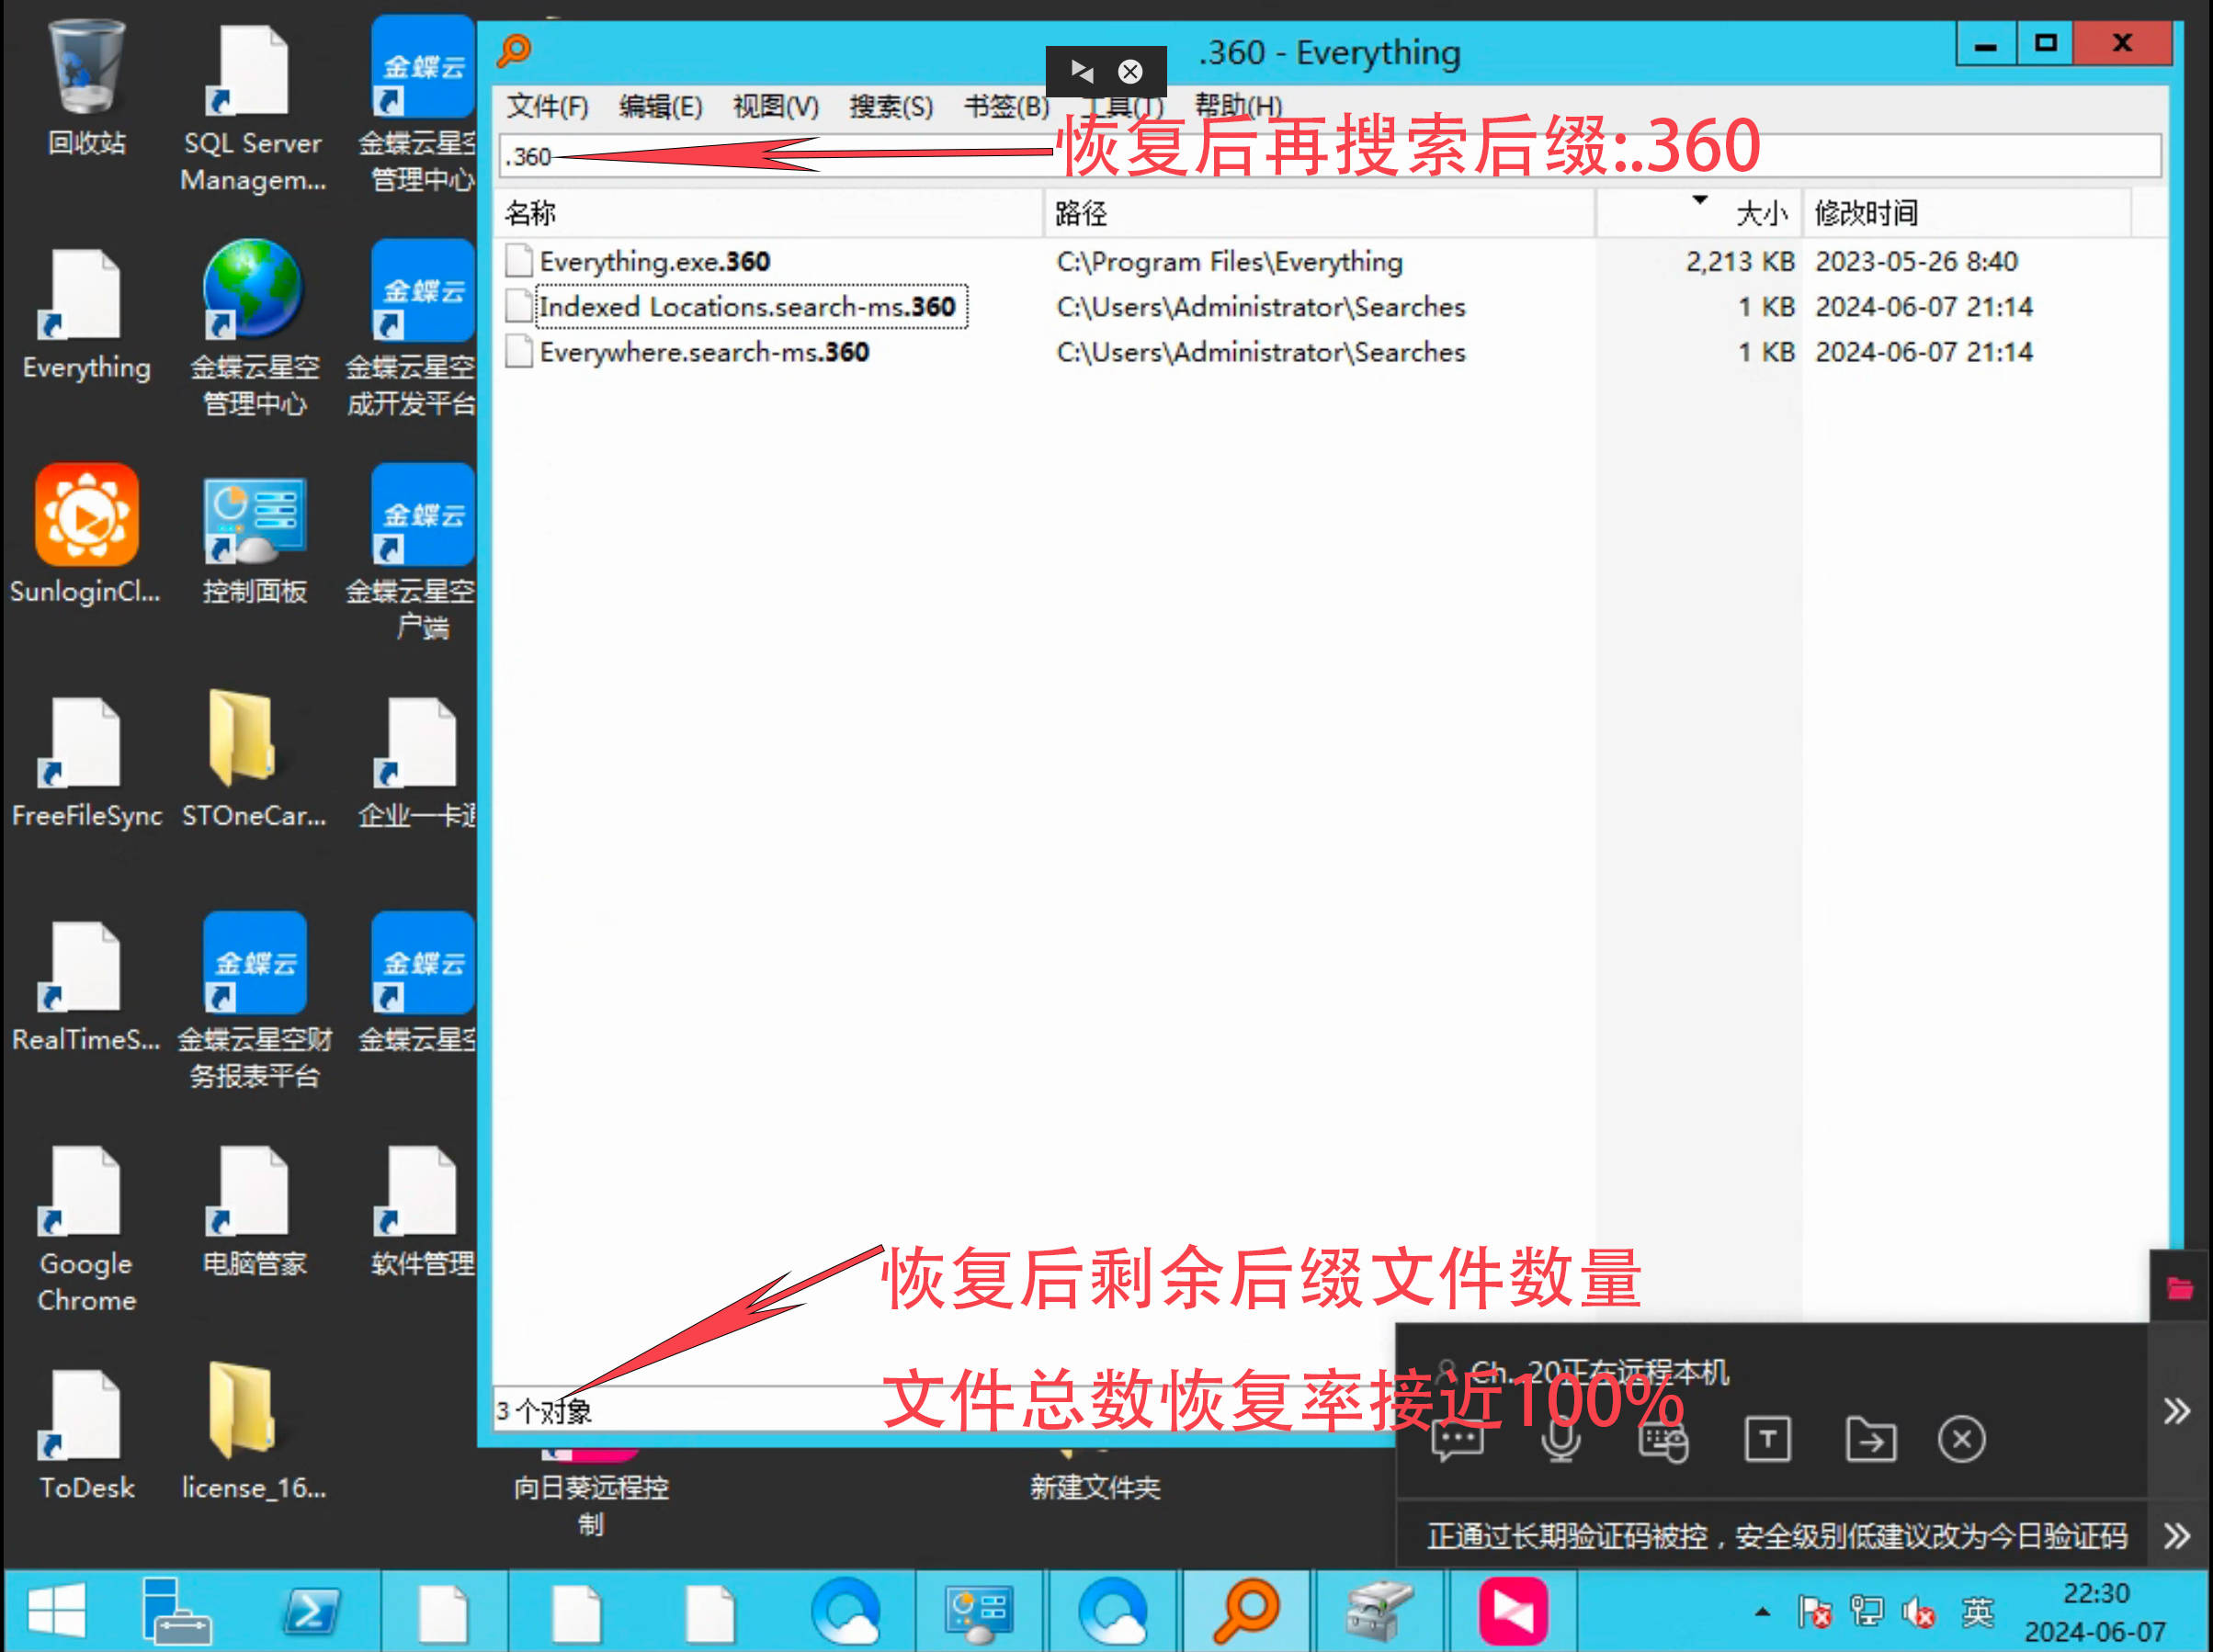Click the C:\Program Files\Everything path cell
Viewport: 2213px width, 1652px height.
point(1229,261)
